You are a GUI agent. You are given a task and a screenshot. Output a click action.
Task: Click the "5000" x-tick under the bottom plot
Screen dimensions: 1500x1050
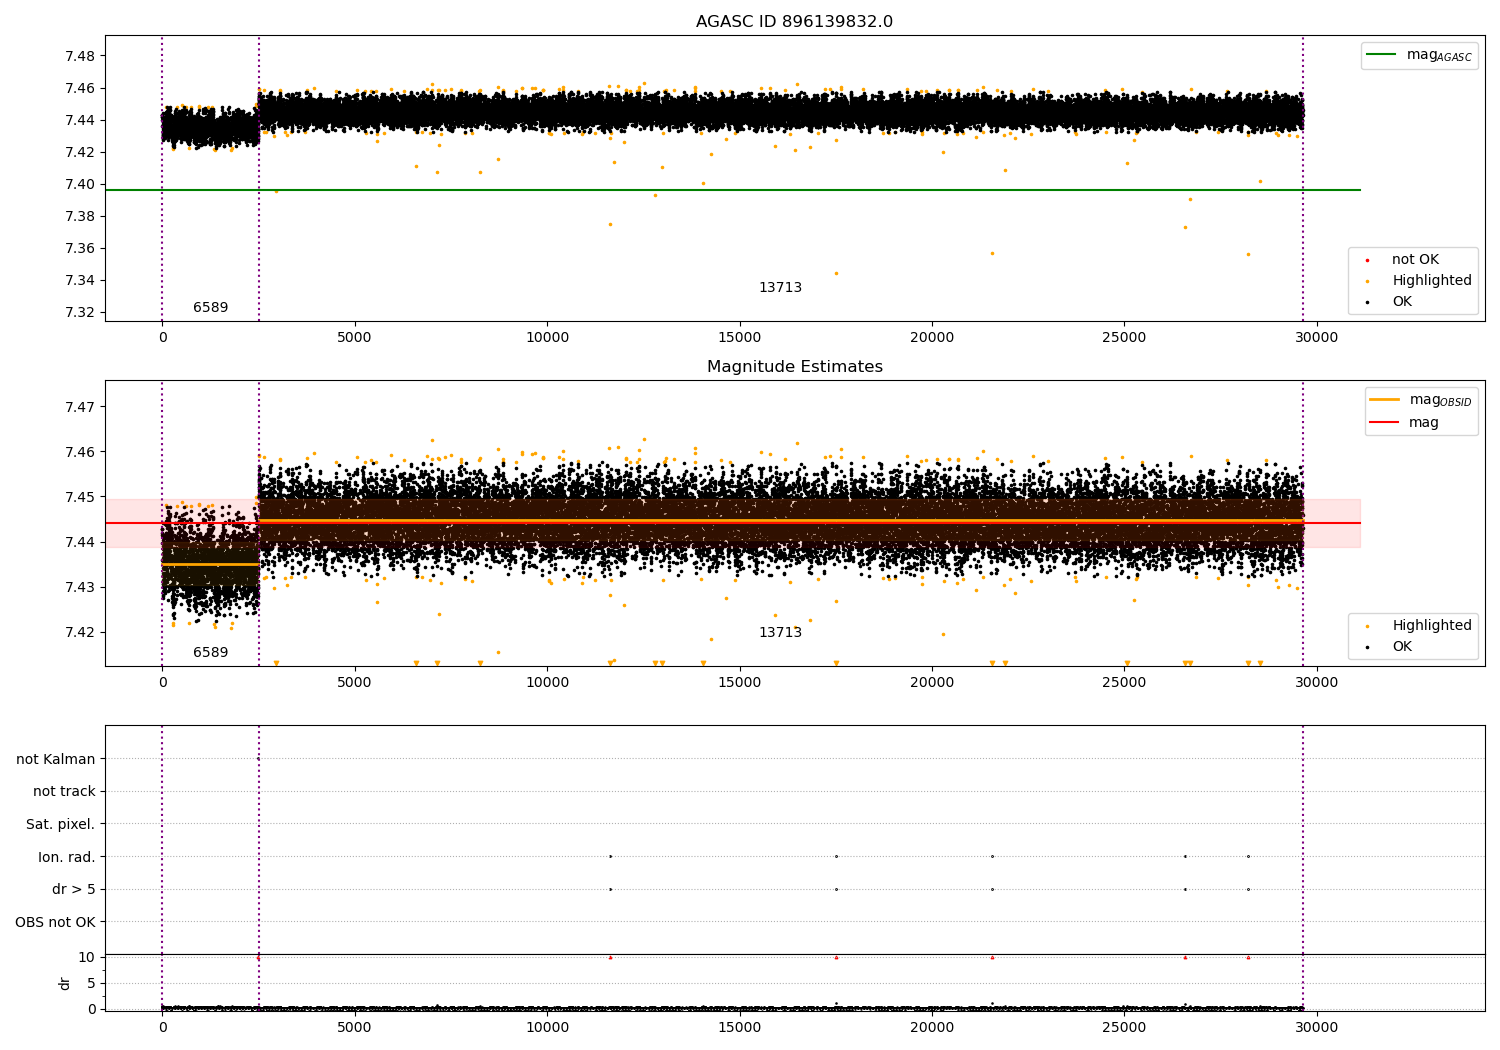pos(354,1028)
